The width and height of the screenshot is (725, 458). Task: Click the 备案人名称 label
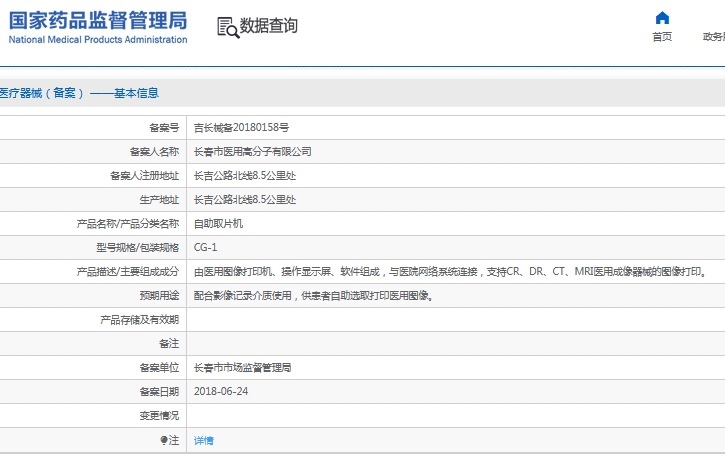(x=154, y=152)
